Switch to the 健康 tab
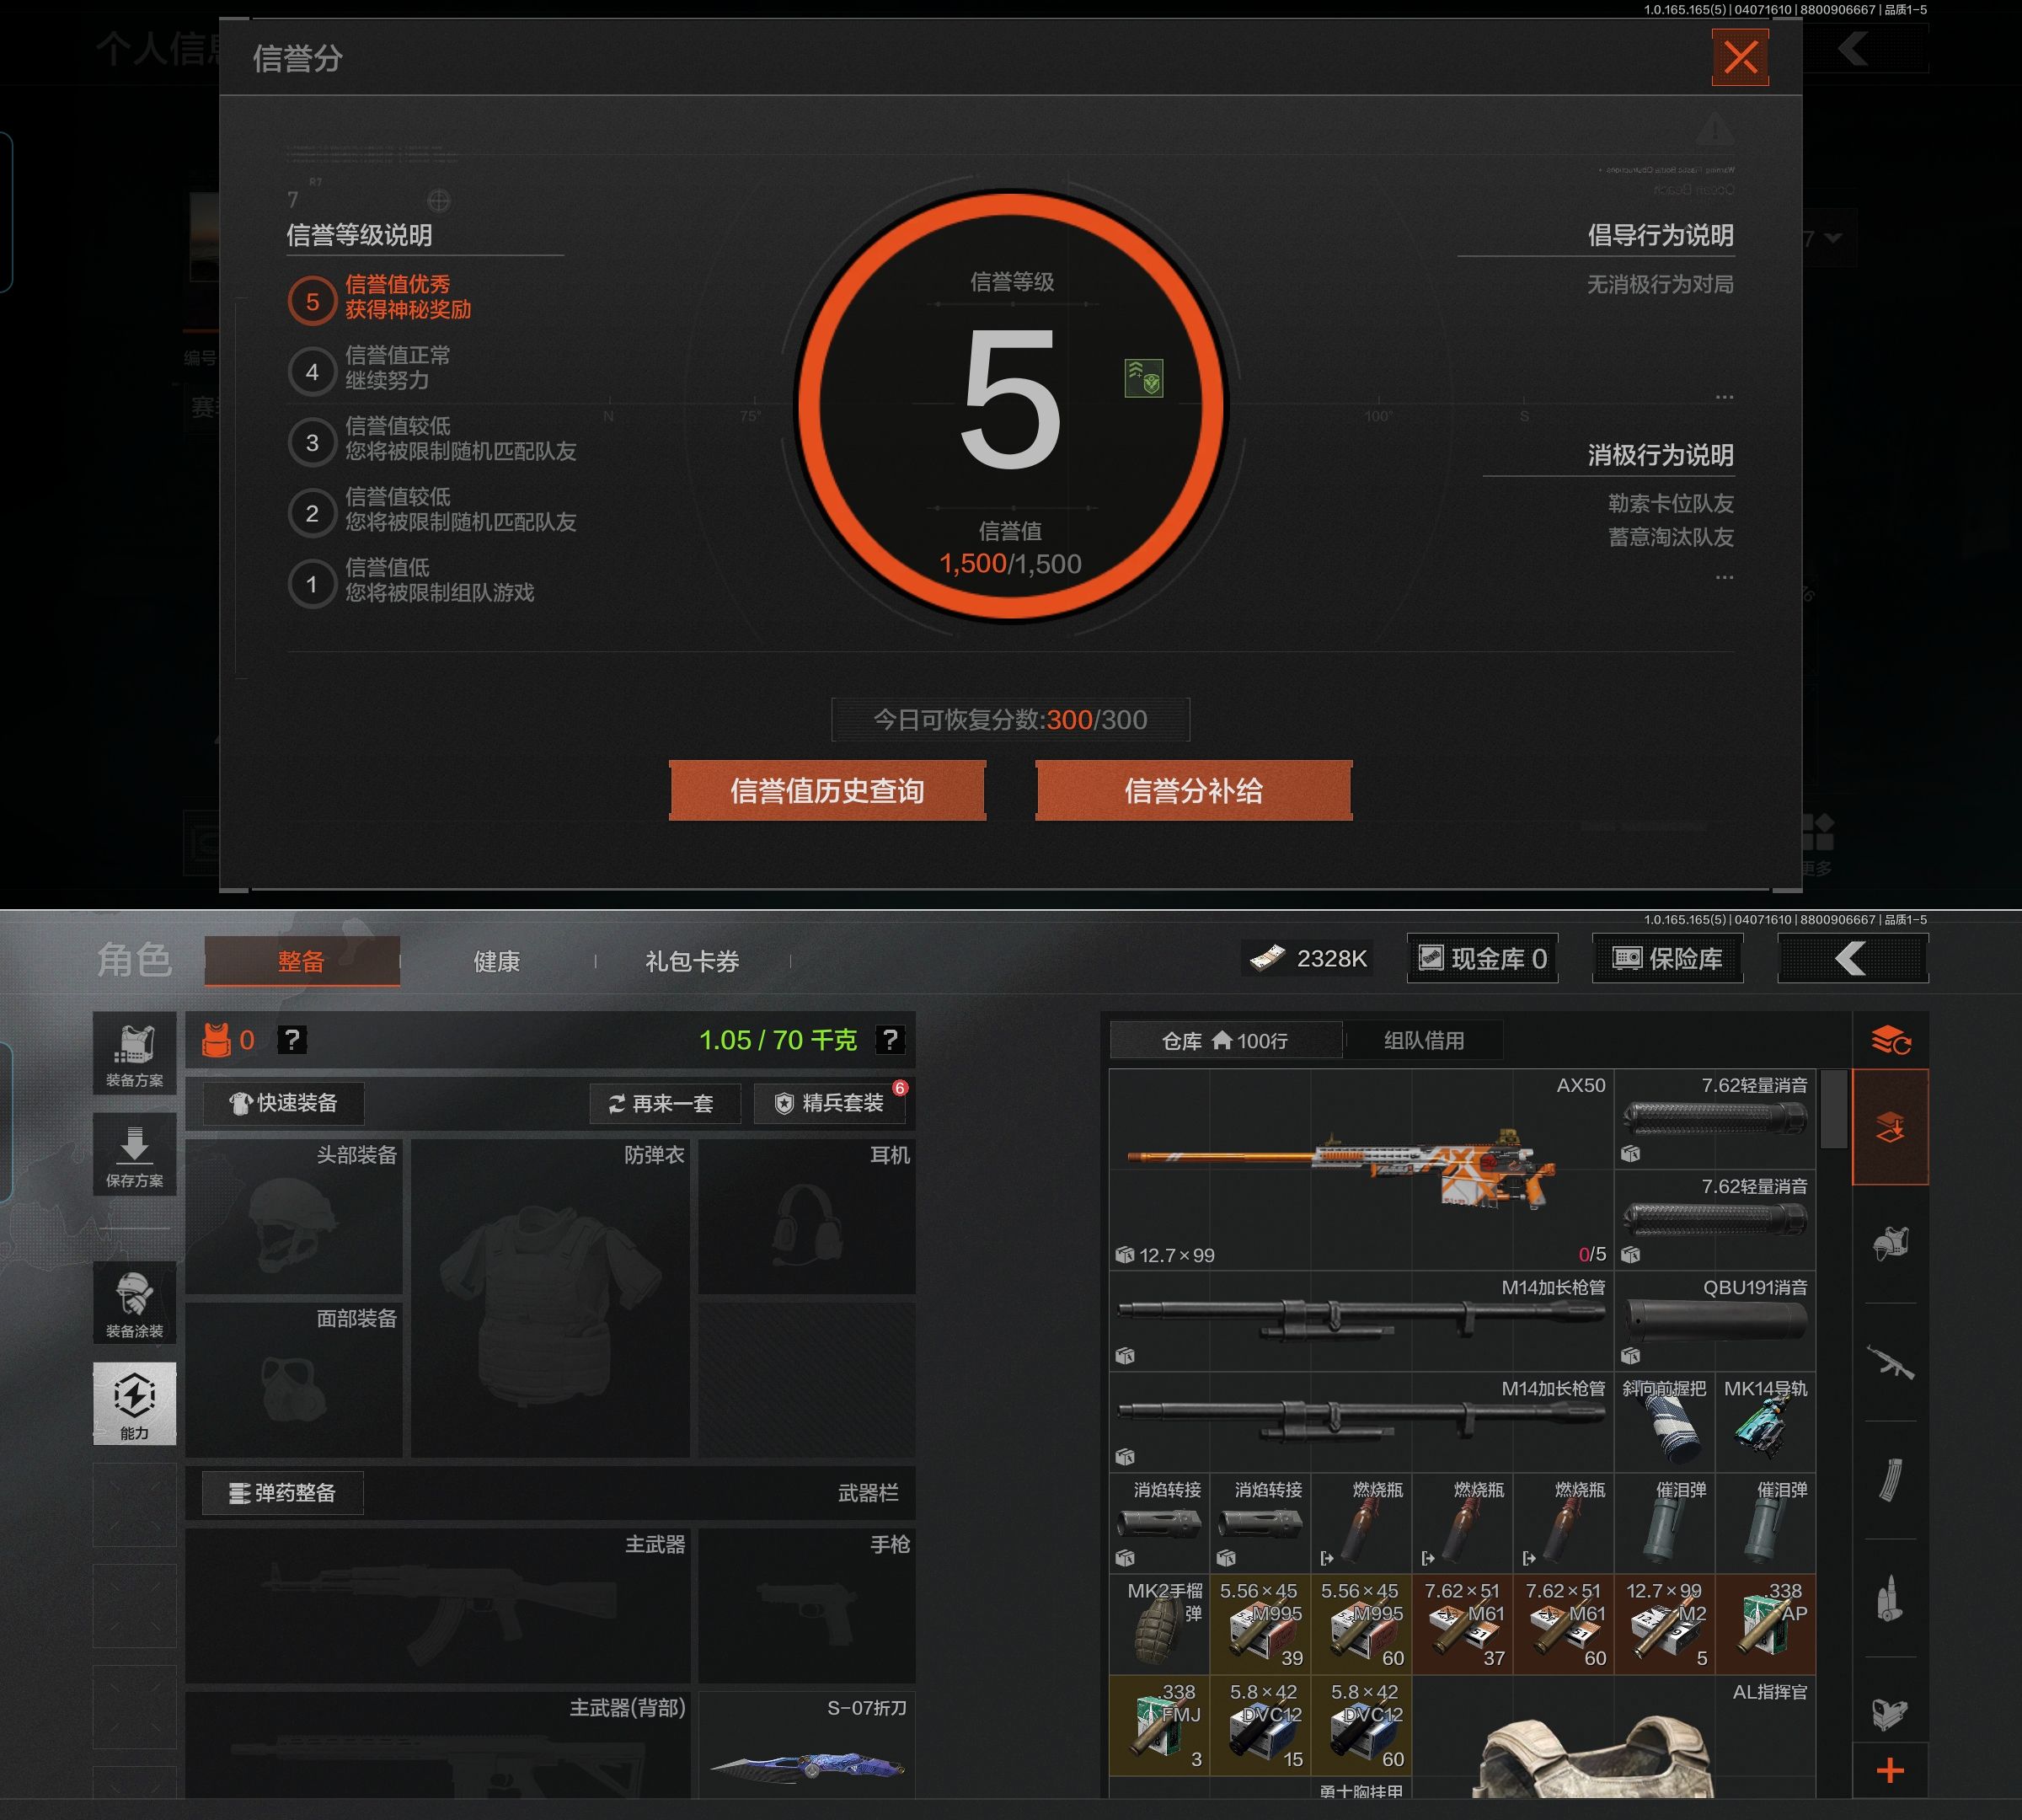This screenshot has height=1820, width=2022. [x=496, y=961]
